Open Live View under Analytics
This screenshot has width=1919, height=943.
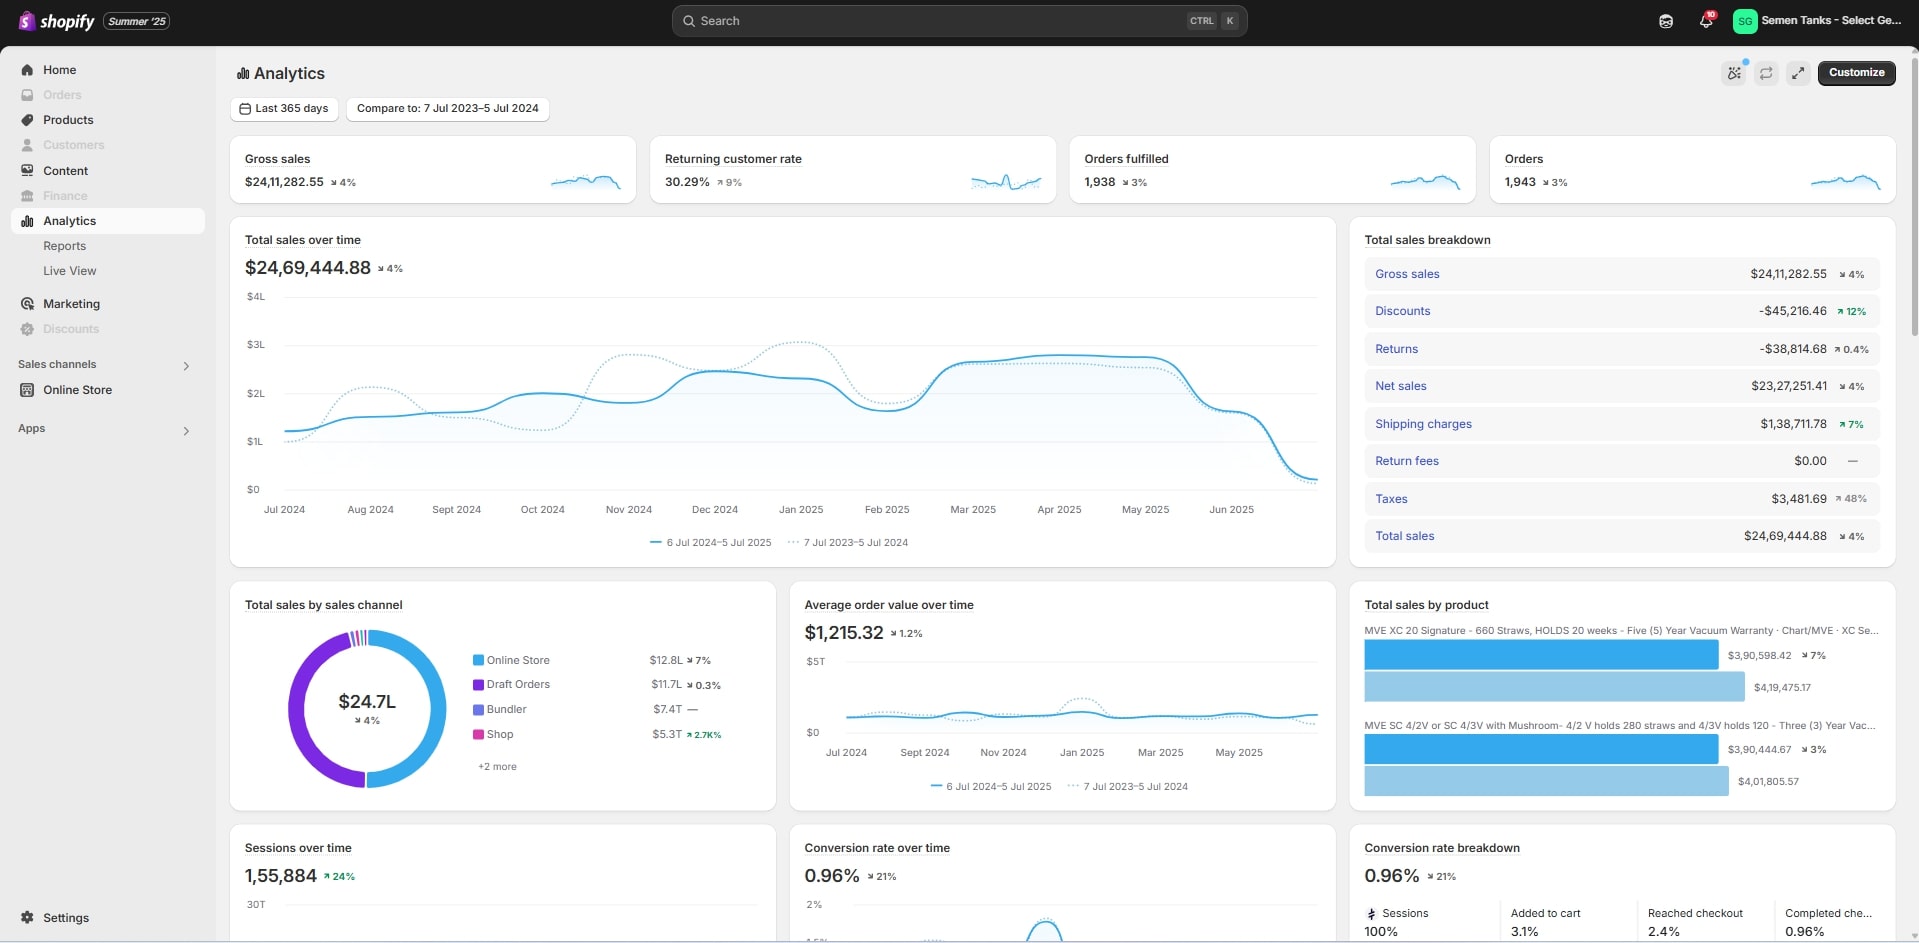(70, 271)
